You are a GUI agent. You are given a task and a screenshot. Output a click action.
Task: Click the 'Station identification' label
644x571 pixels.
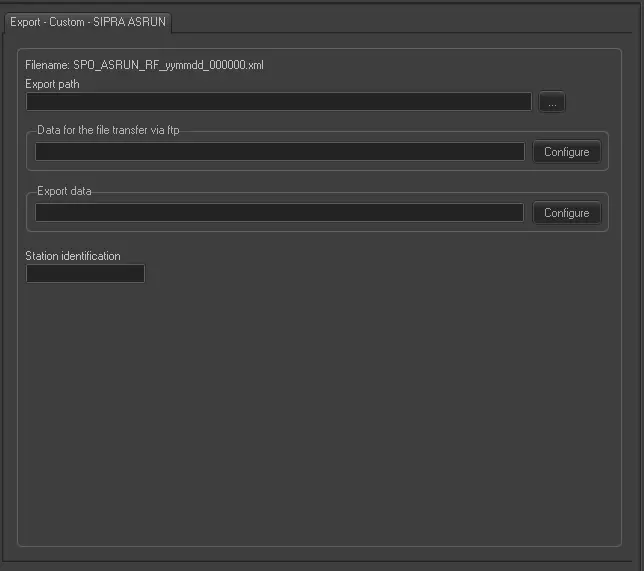tap(73, 256)
